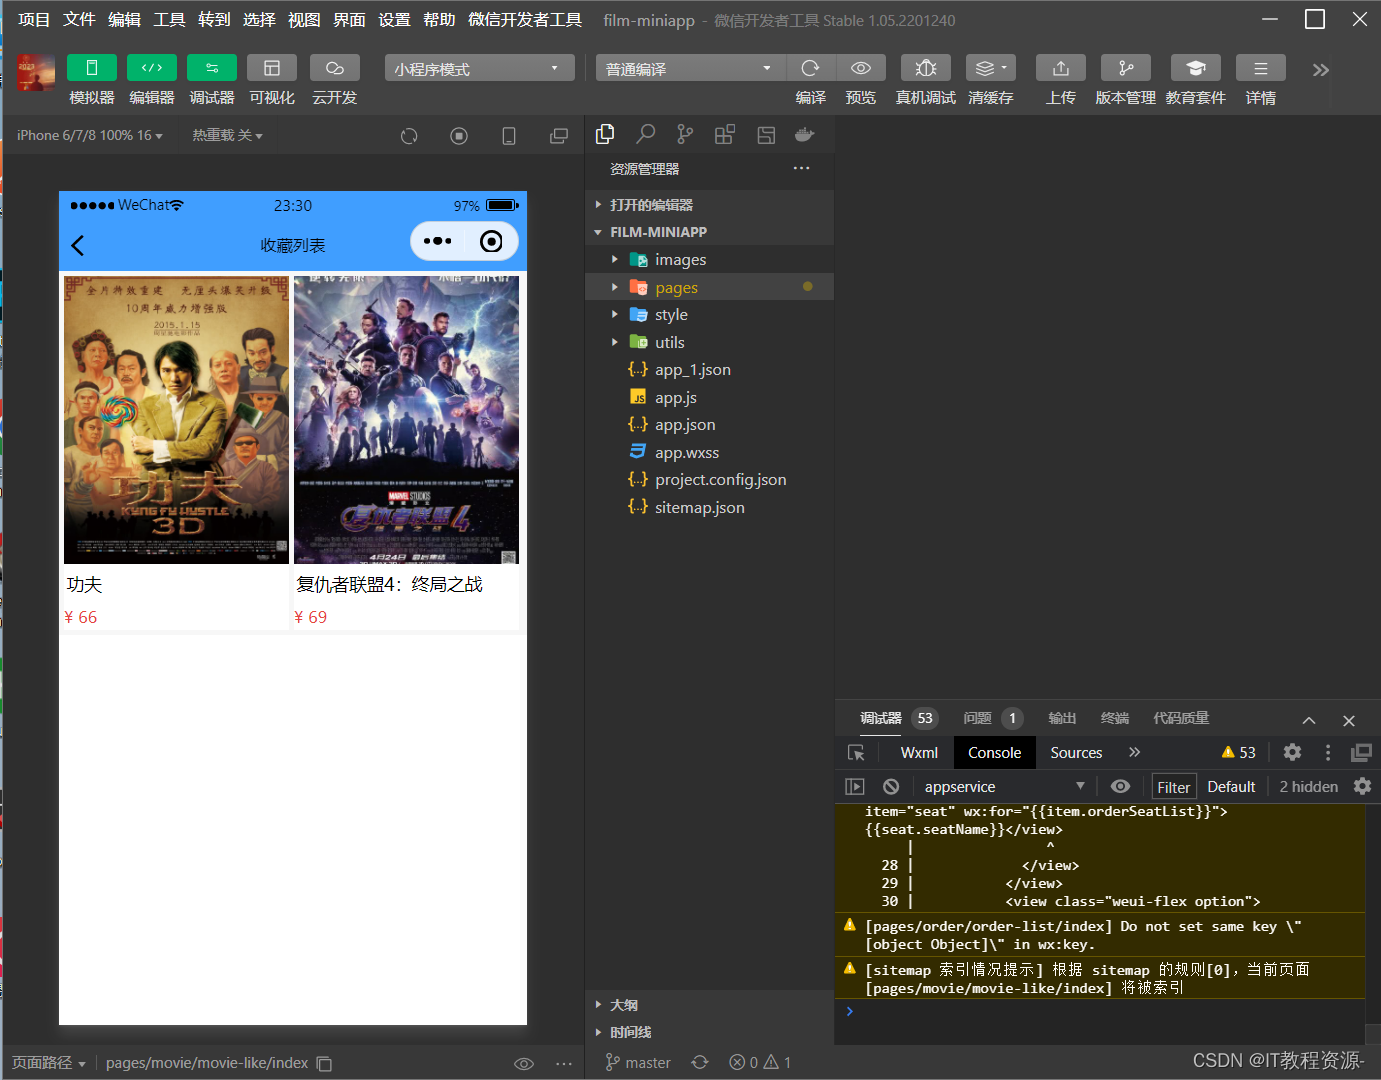Open the 小程序模式 mode dropdown
This screenshot has height=1080, width=1381.
(x=479, y=68)
